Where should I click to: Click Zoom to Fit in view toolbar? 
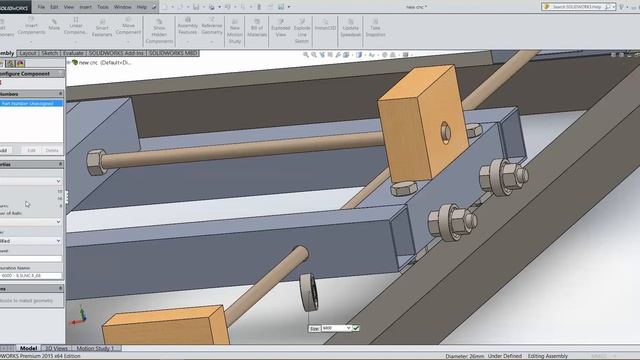(x=306, y=55)
